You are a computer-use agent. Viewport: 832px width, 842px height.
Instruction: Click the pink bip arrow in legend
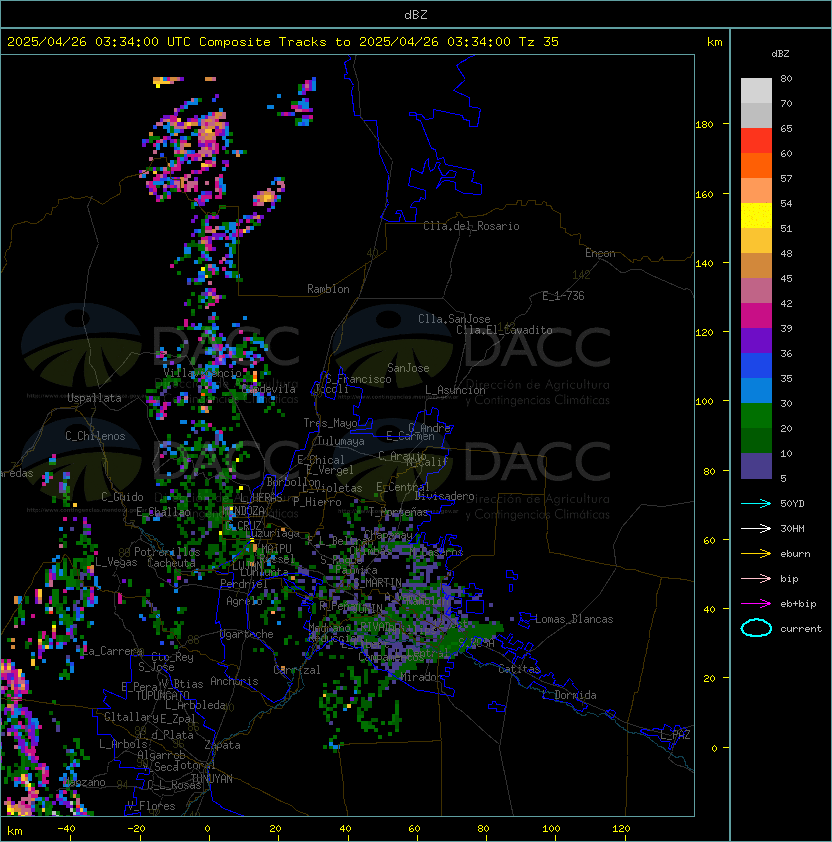pos(756,578)
